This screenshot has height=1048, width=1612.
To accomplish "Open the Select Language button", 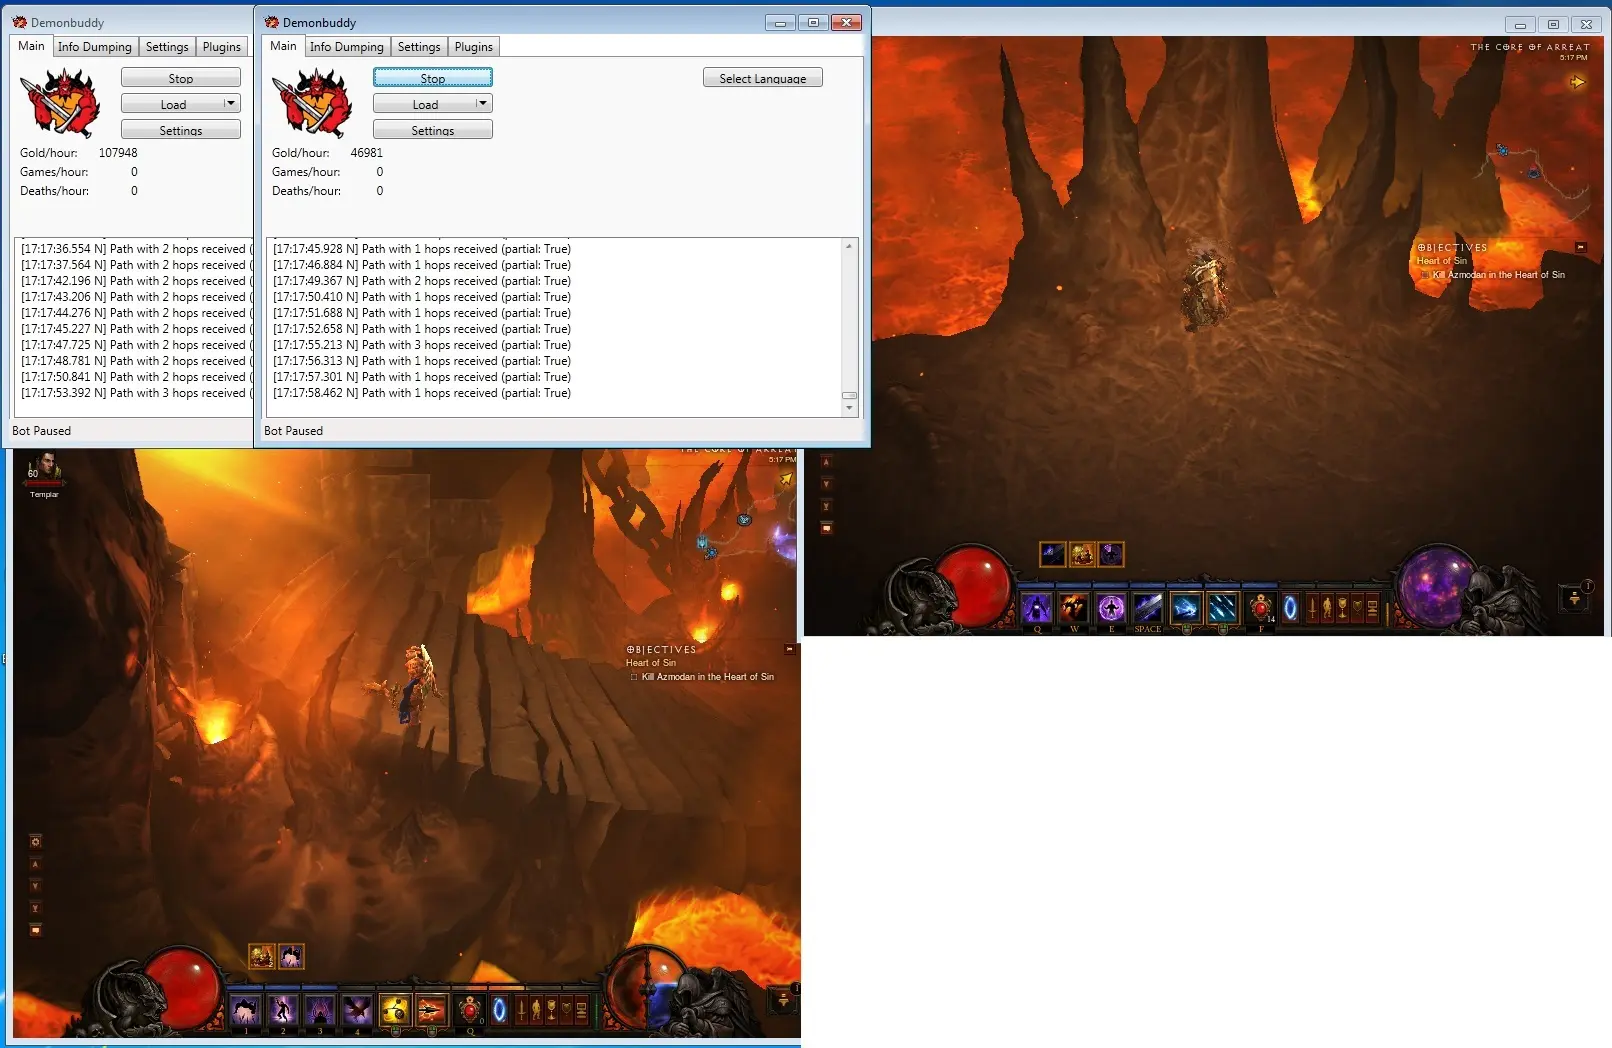I will [x=762, y=78].
